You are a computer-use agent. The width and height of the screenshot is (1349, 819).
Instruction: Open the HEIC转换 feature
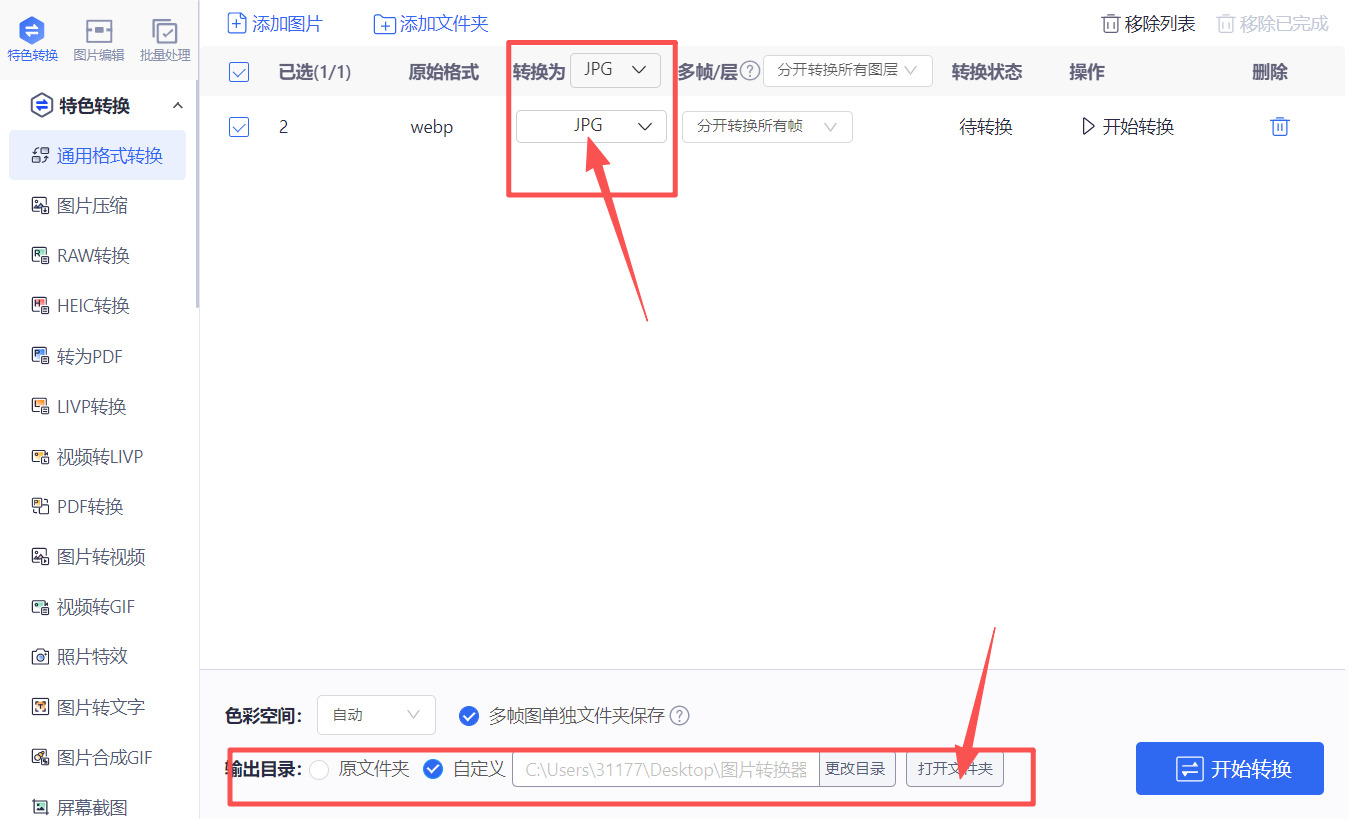(90, 305)
